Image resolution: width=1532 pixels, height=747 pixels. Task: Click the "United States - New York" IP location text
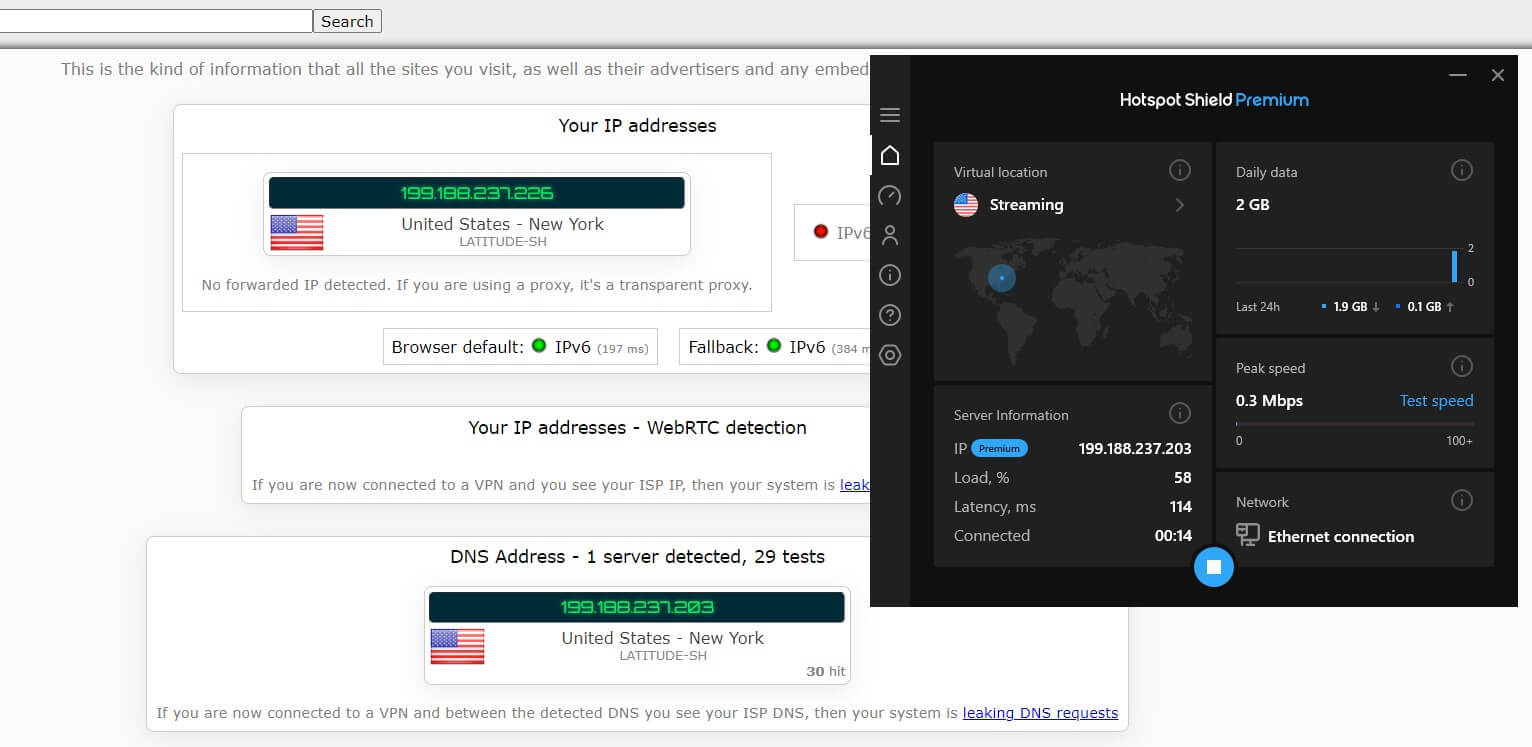pyautogui.click(x=503, y=224)
